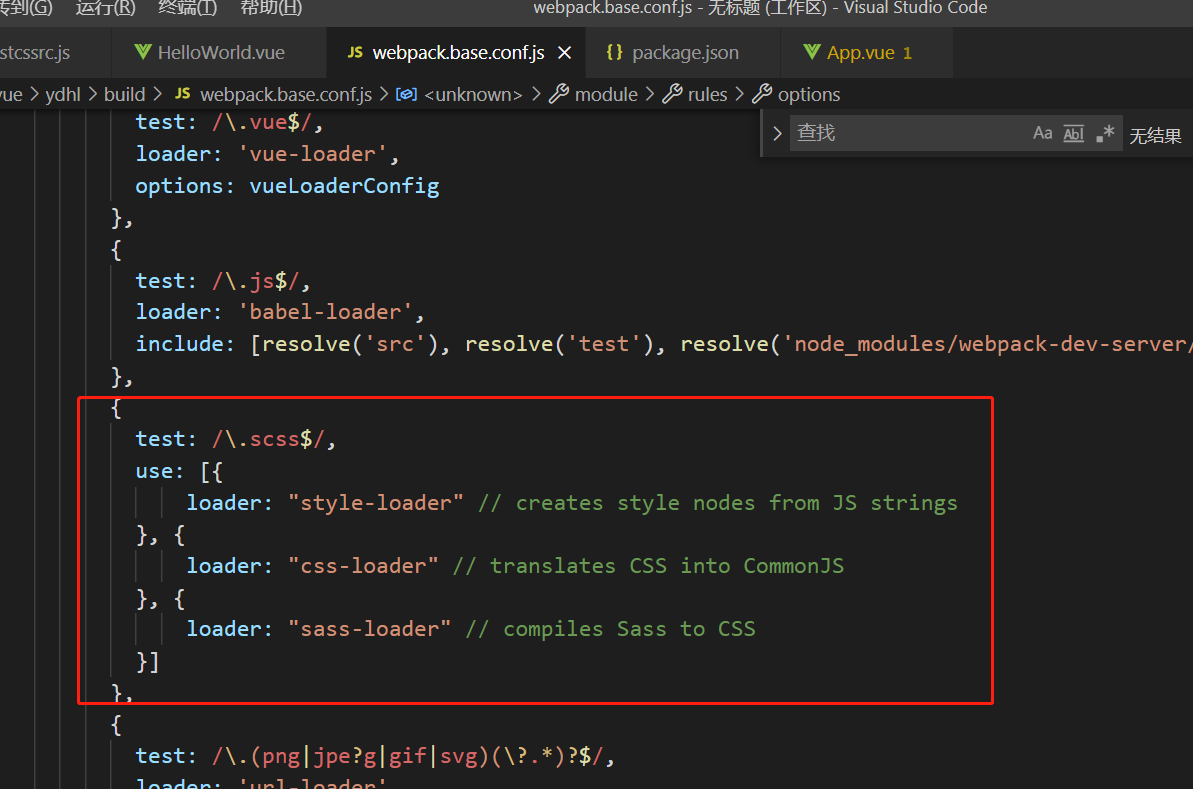Click the JS icon on webpack.base.conf.js tab

pyautogui.click(x=355, y=52)
